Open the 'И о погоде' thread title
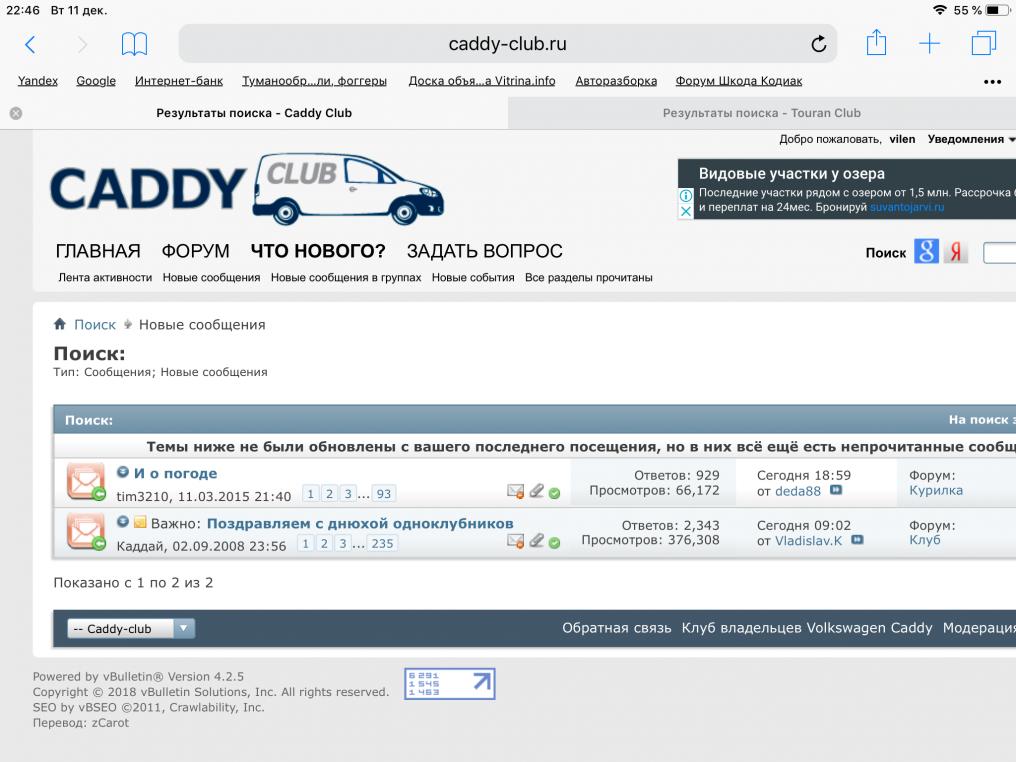Screen dimensions: 1016x762 (x=176, y=474)
